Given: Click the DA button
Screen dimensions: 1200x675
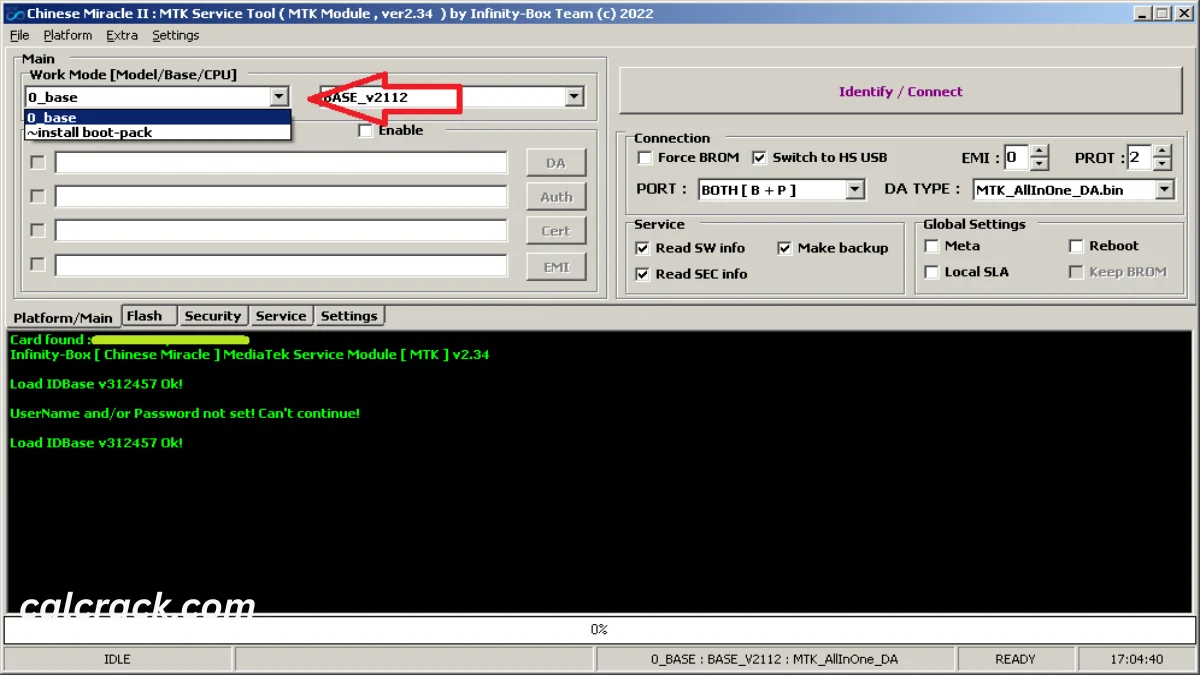Looking at the screenshot, I should point(556,163).
